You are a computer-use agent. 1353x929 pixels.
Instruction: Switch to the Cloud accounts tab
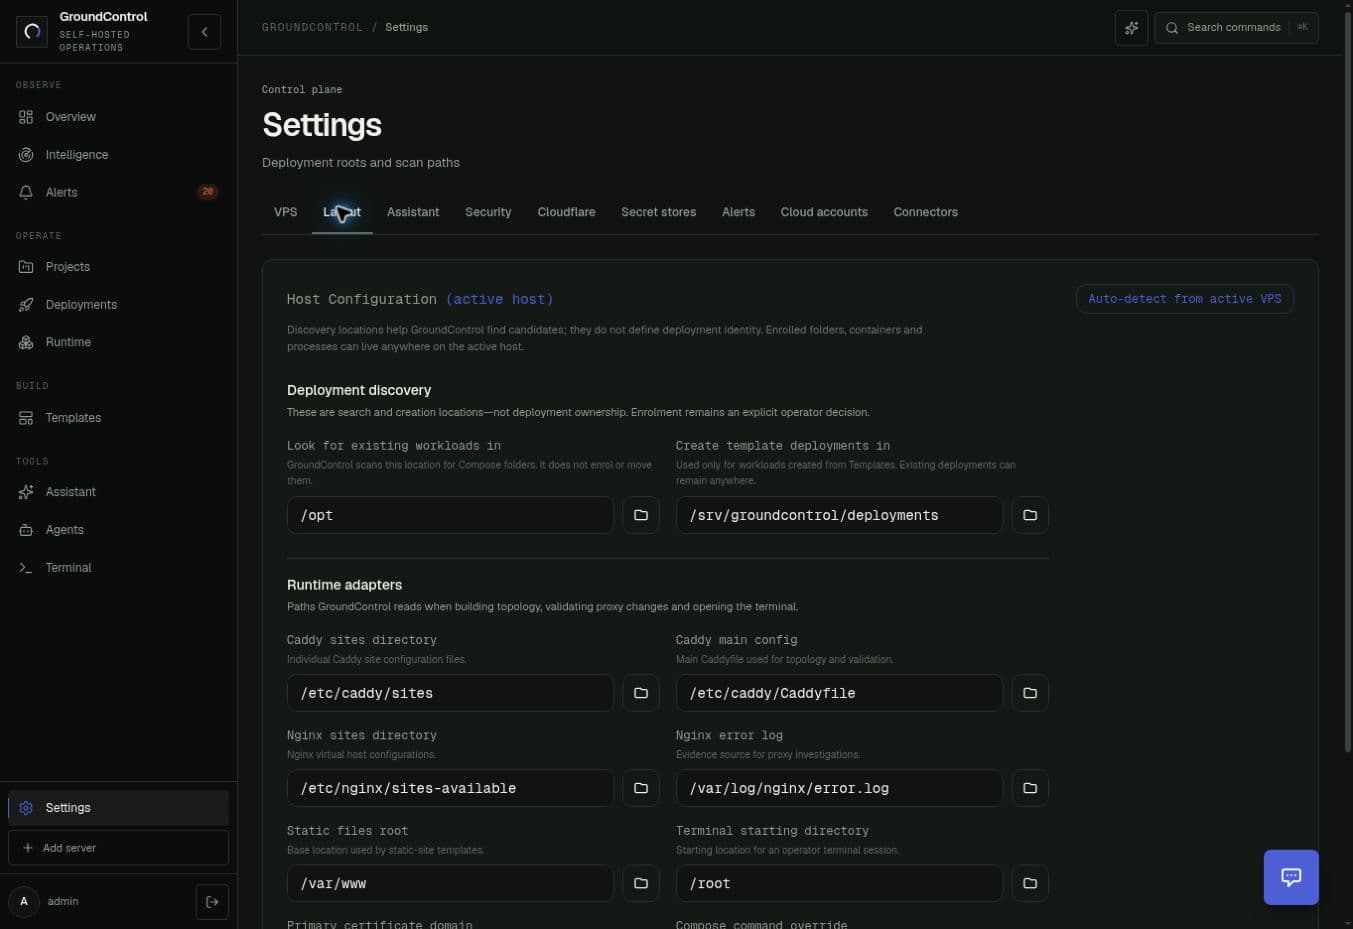tap(824, 212)
